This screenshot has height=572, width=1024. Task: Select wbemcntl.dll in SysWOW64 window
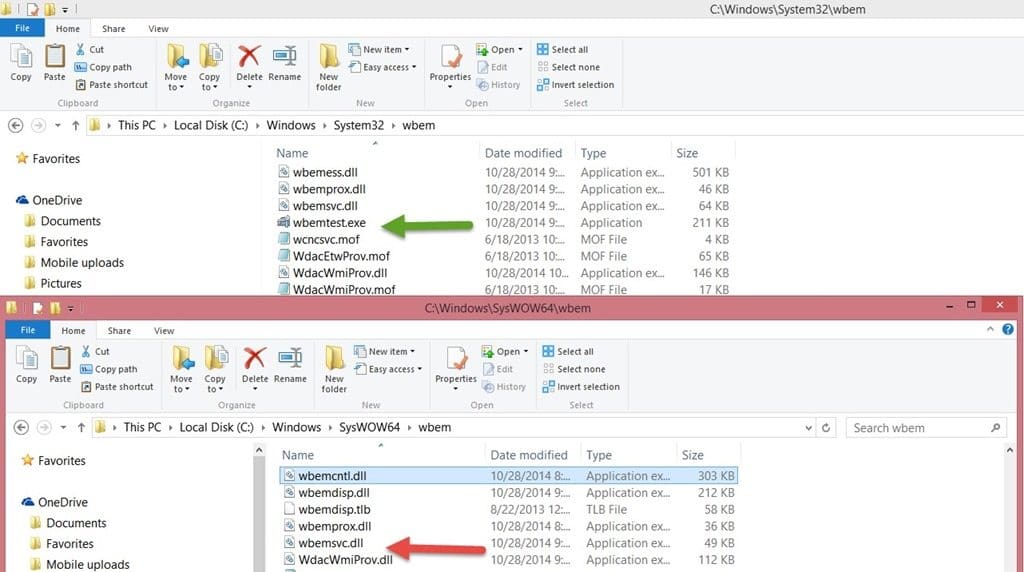point(509,476)
